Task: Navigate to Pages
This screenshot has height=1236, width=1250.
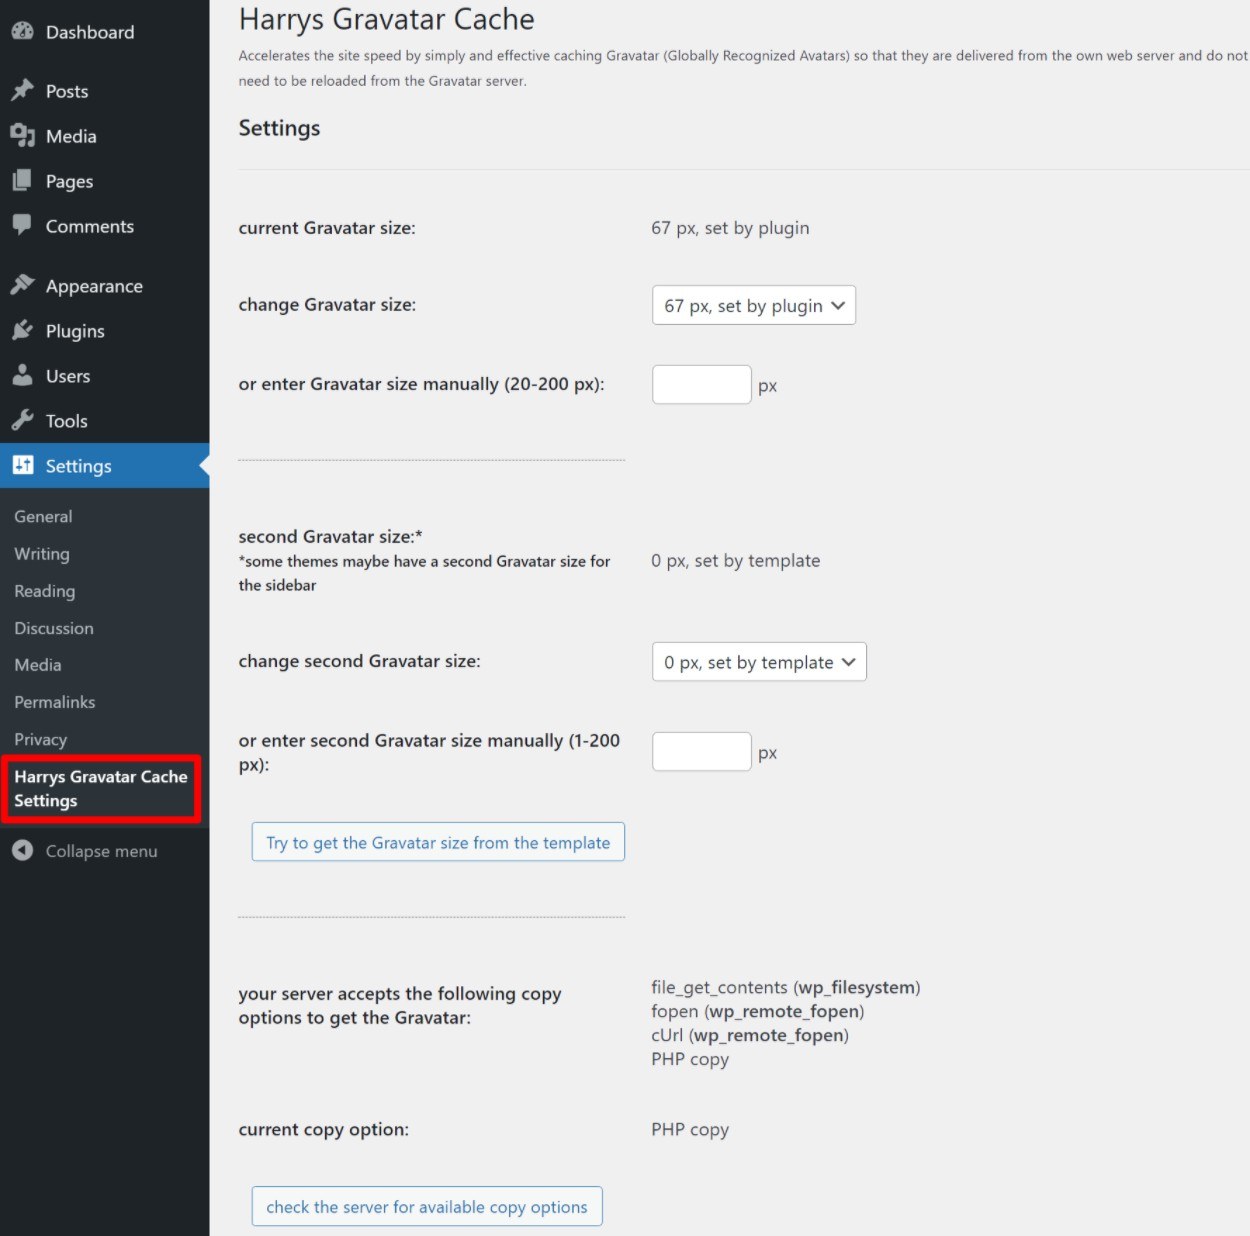Action: click(x=69, y=181)
